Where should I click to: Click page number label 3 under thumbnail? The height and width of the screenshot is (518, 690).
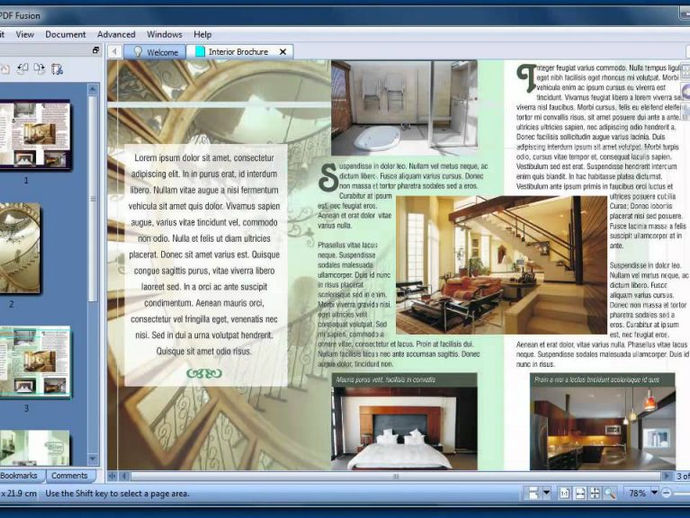(x=26, y=408)
